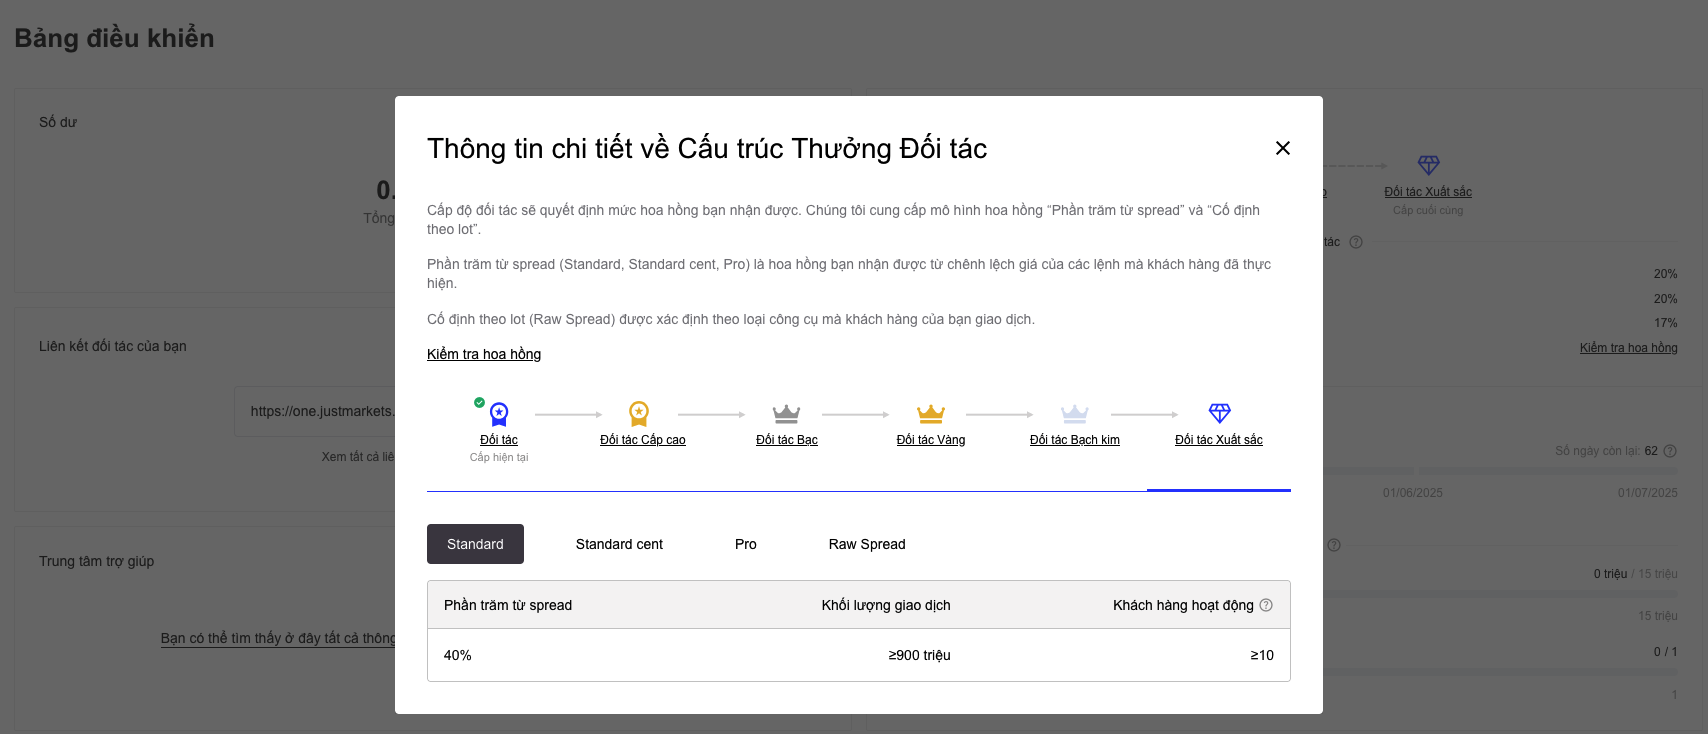Switch to the Standard cent tab
The image size is (1708, 734).
619,544
